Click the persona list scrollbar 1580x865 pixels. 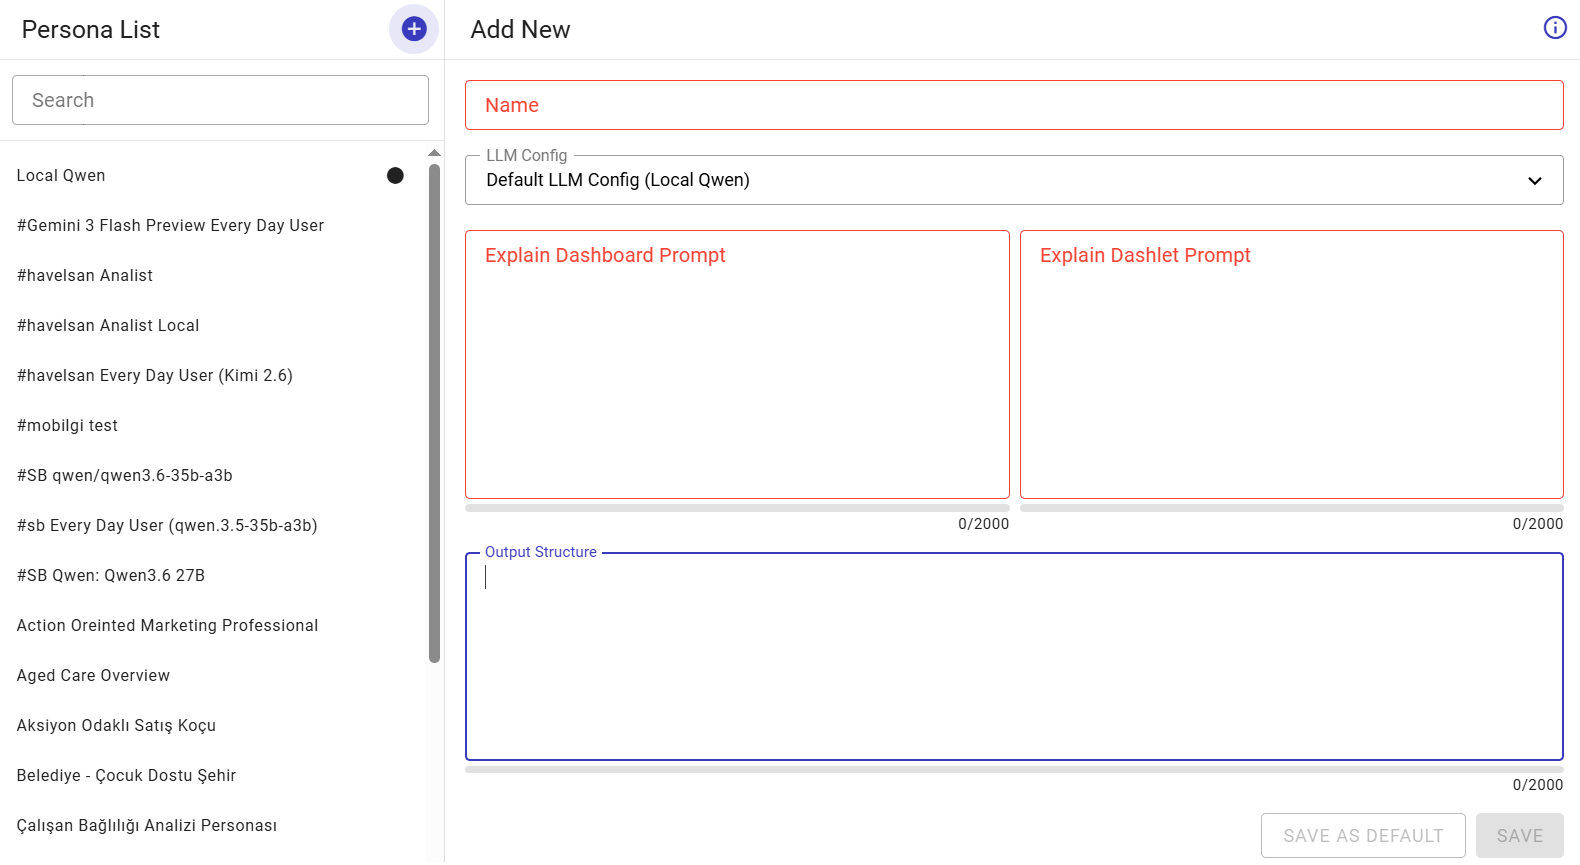[x=434, y=413]
